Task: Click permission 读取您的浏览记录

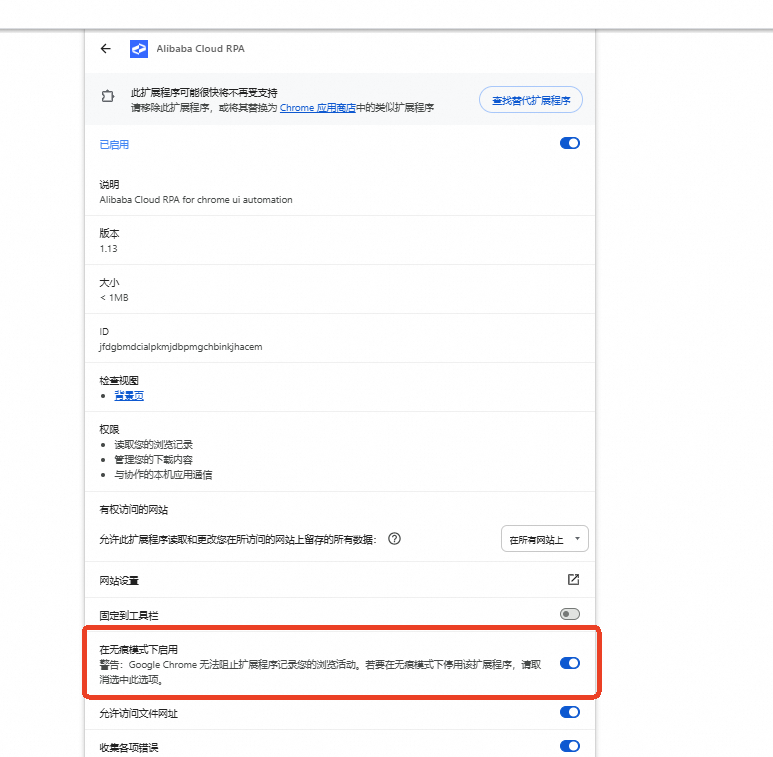Action: point(153,445)
